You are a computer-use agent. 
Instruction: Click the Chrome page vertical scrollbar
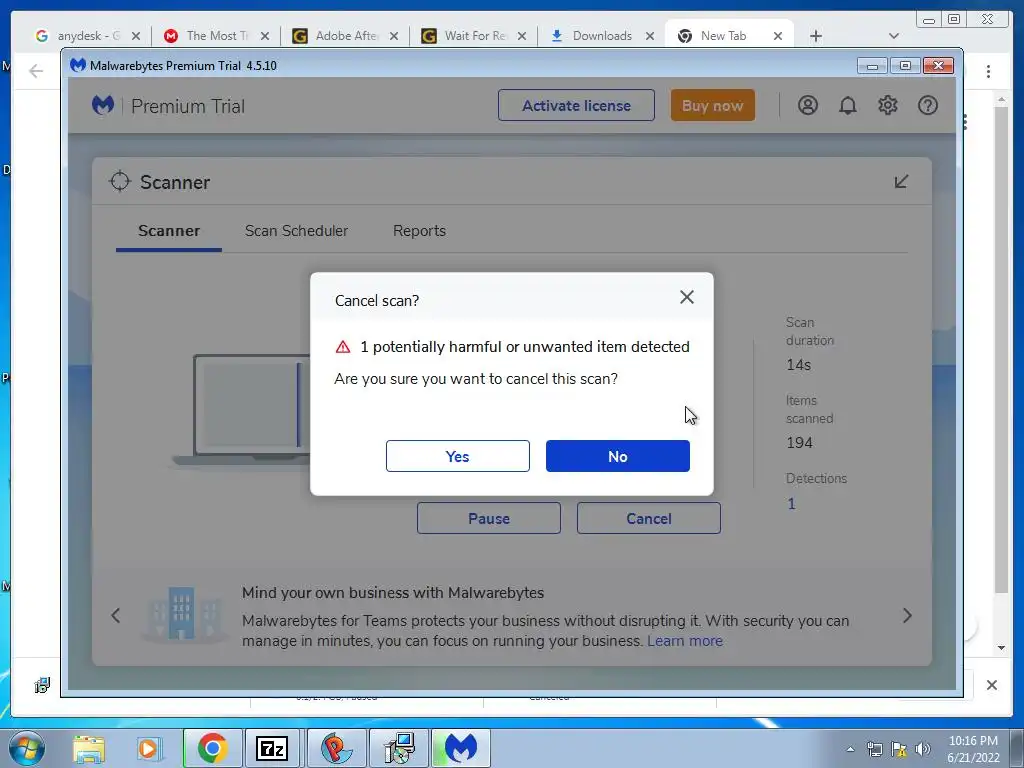(1001, 349)
